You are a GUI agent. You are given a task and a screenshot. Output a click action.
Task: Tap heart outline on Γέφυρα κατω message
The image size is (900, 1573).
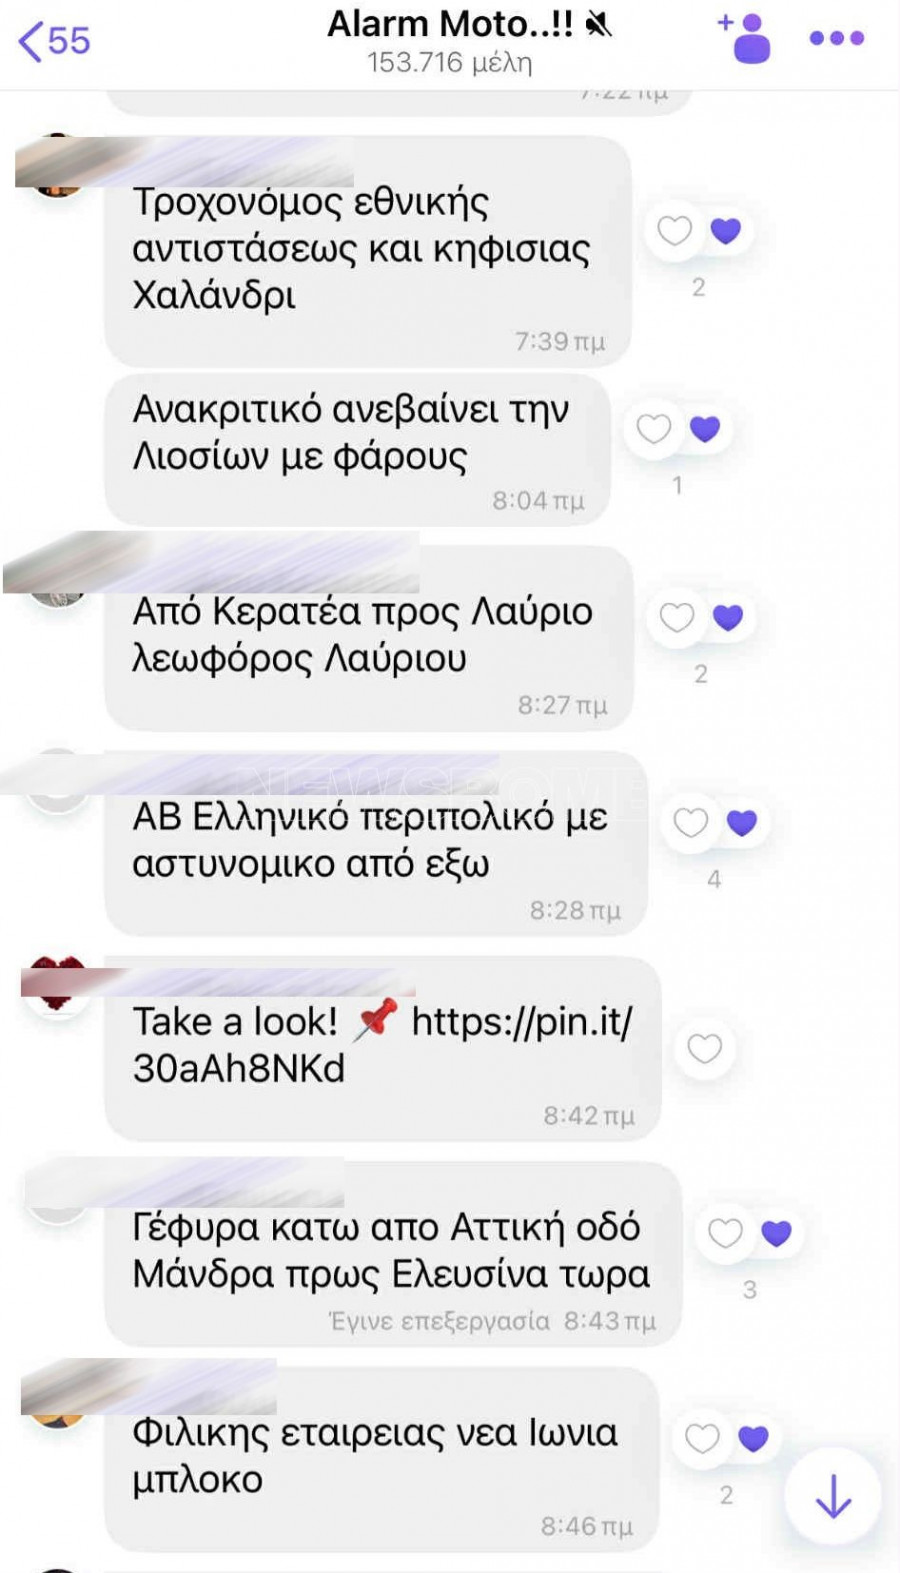point(725,1233)
